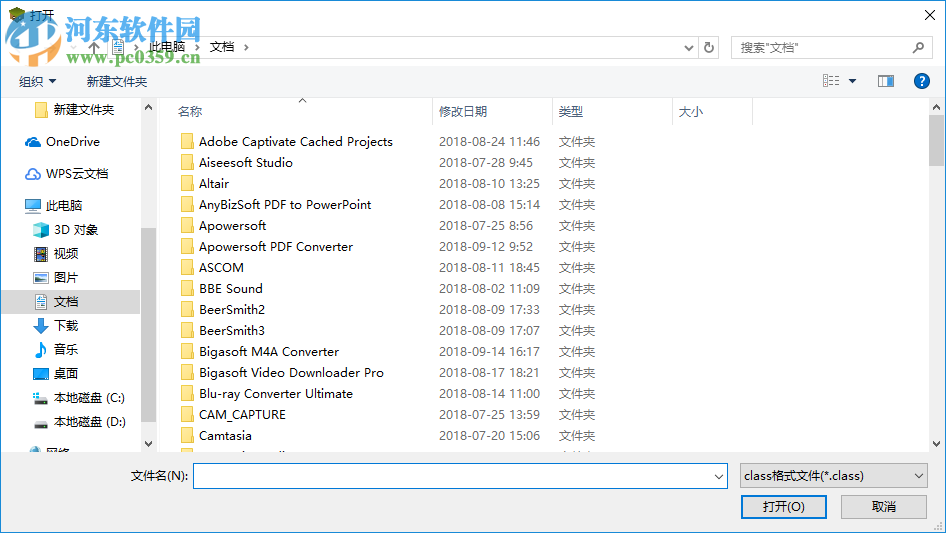
Task: Click the 下载 download arrow icon
Action: pyautogui.click(x=40, y=326)
